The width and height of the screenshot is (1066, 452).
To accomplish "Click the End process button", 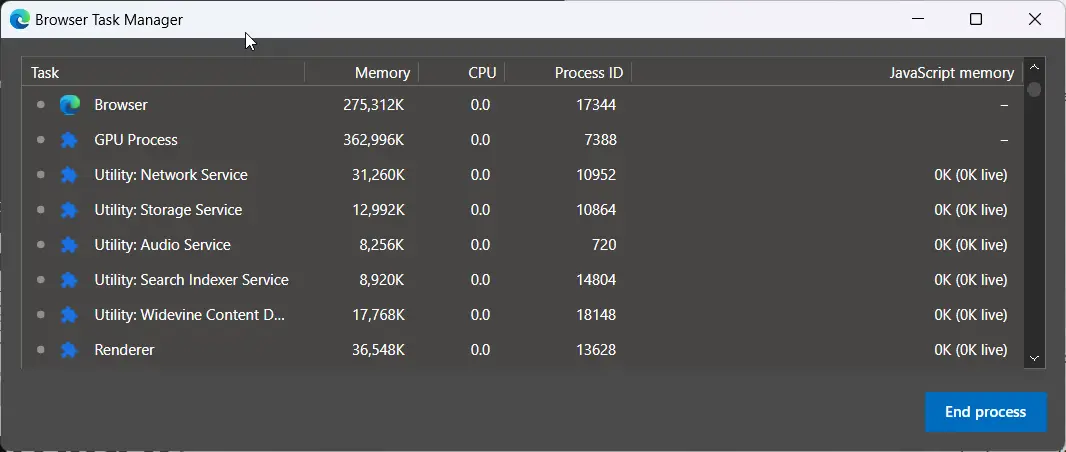I will tap(986, 412).
